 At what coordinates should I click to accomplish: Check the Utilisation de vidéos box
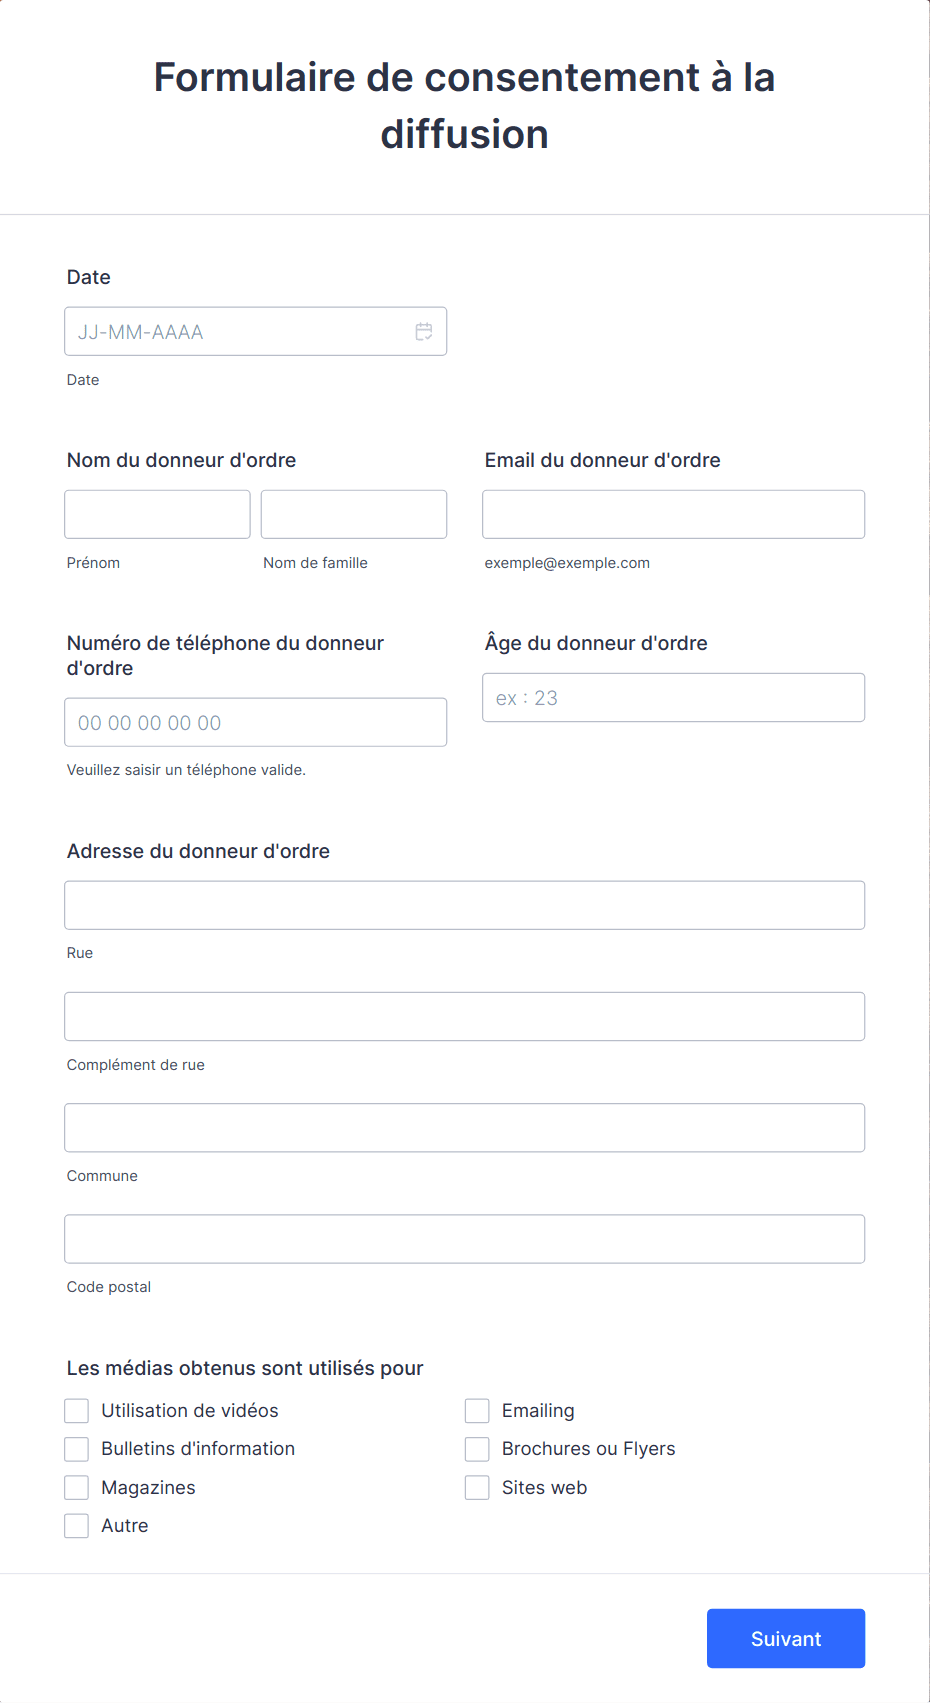(77, 1411)
